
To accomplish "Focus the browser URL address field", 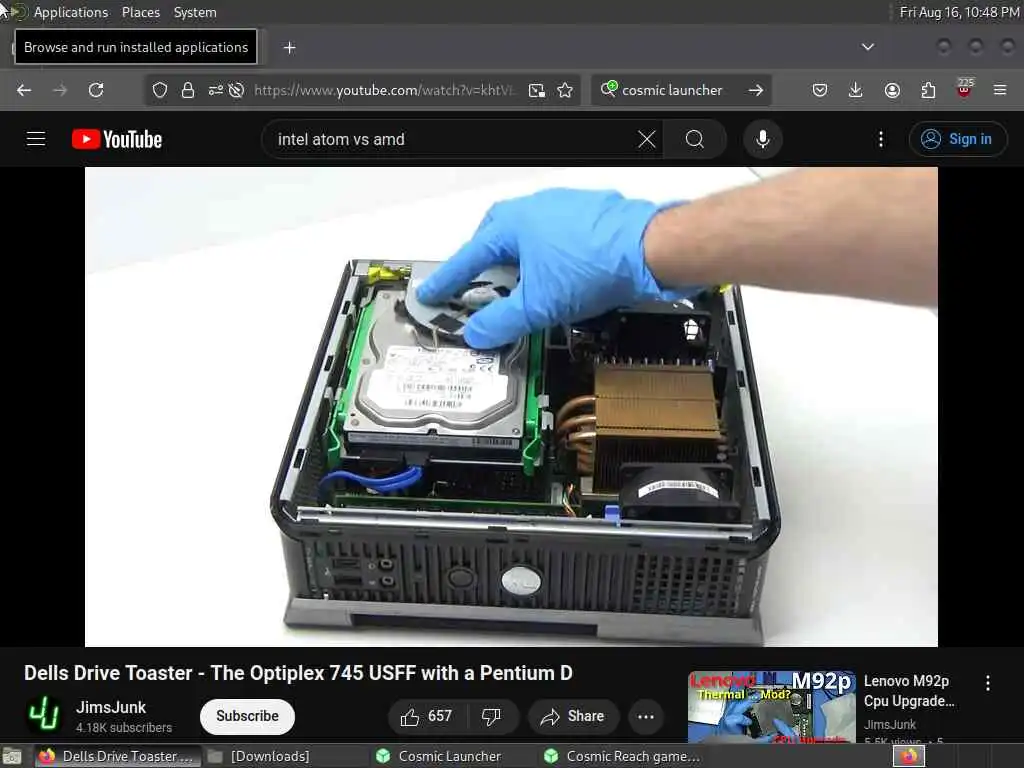I will point(385,90).
